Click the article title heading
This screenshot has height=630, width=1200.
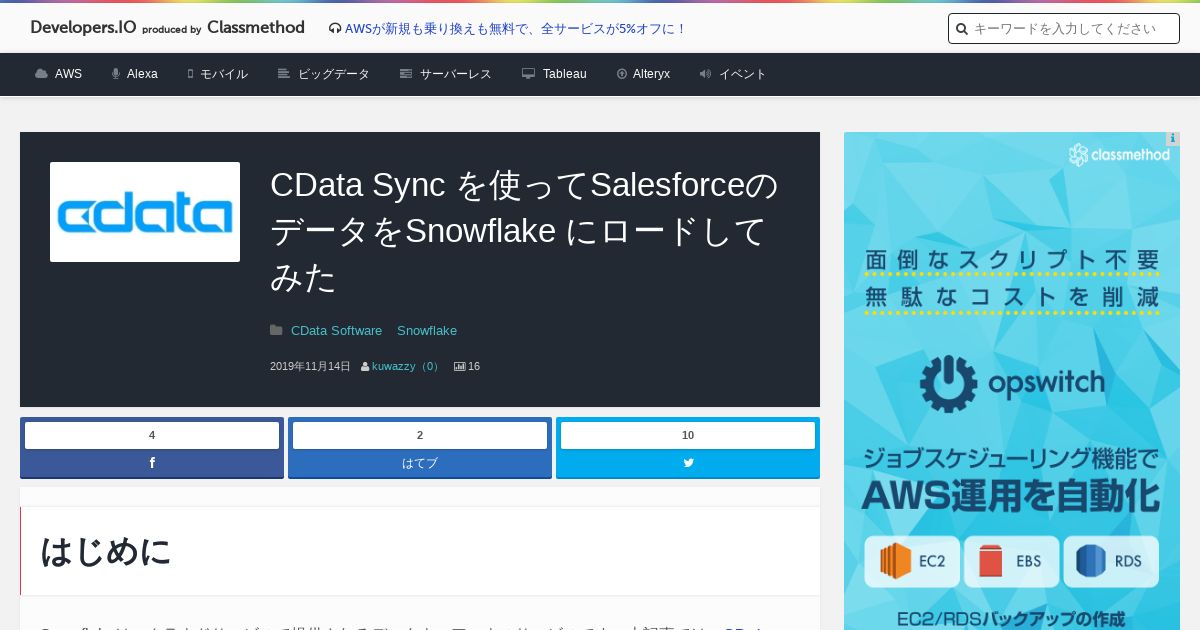(x=524, y=231)
